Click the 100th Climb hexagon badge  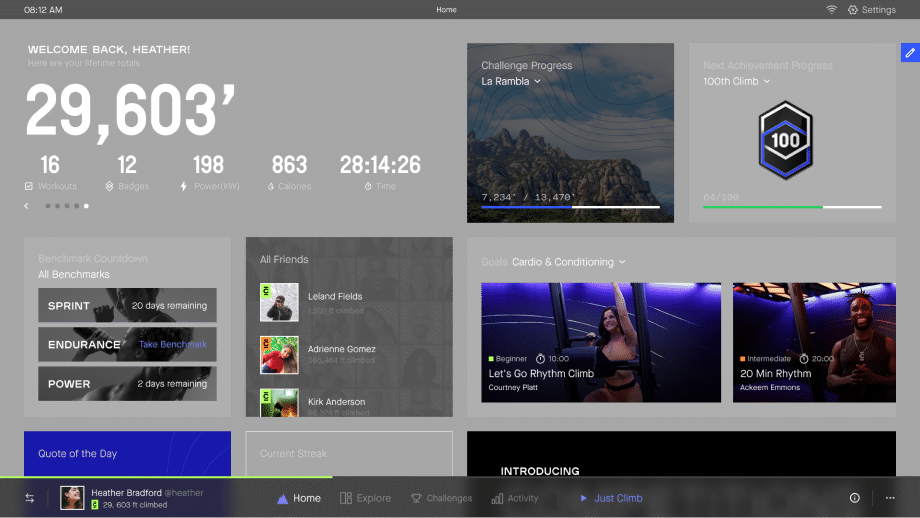pos(785,140)
